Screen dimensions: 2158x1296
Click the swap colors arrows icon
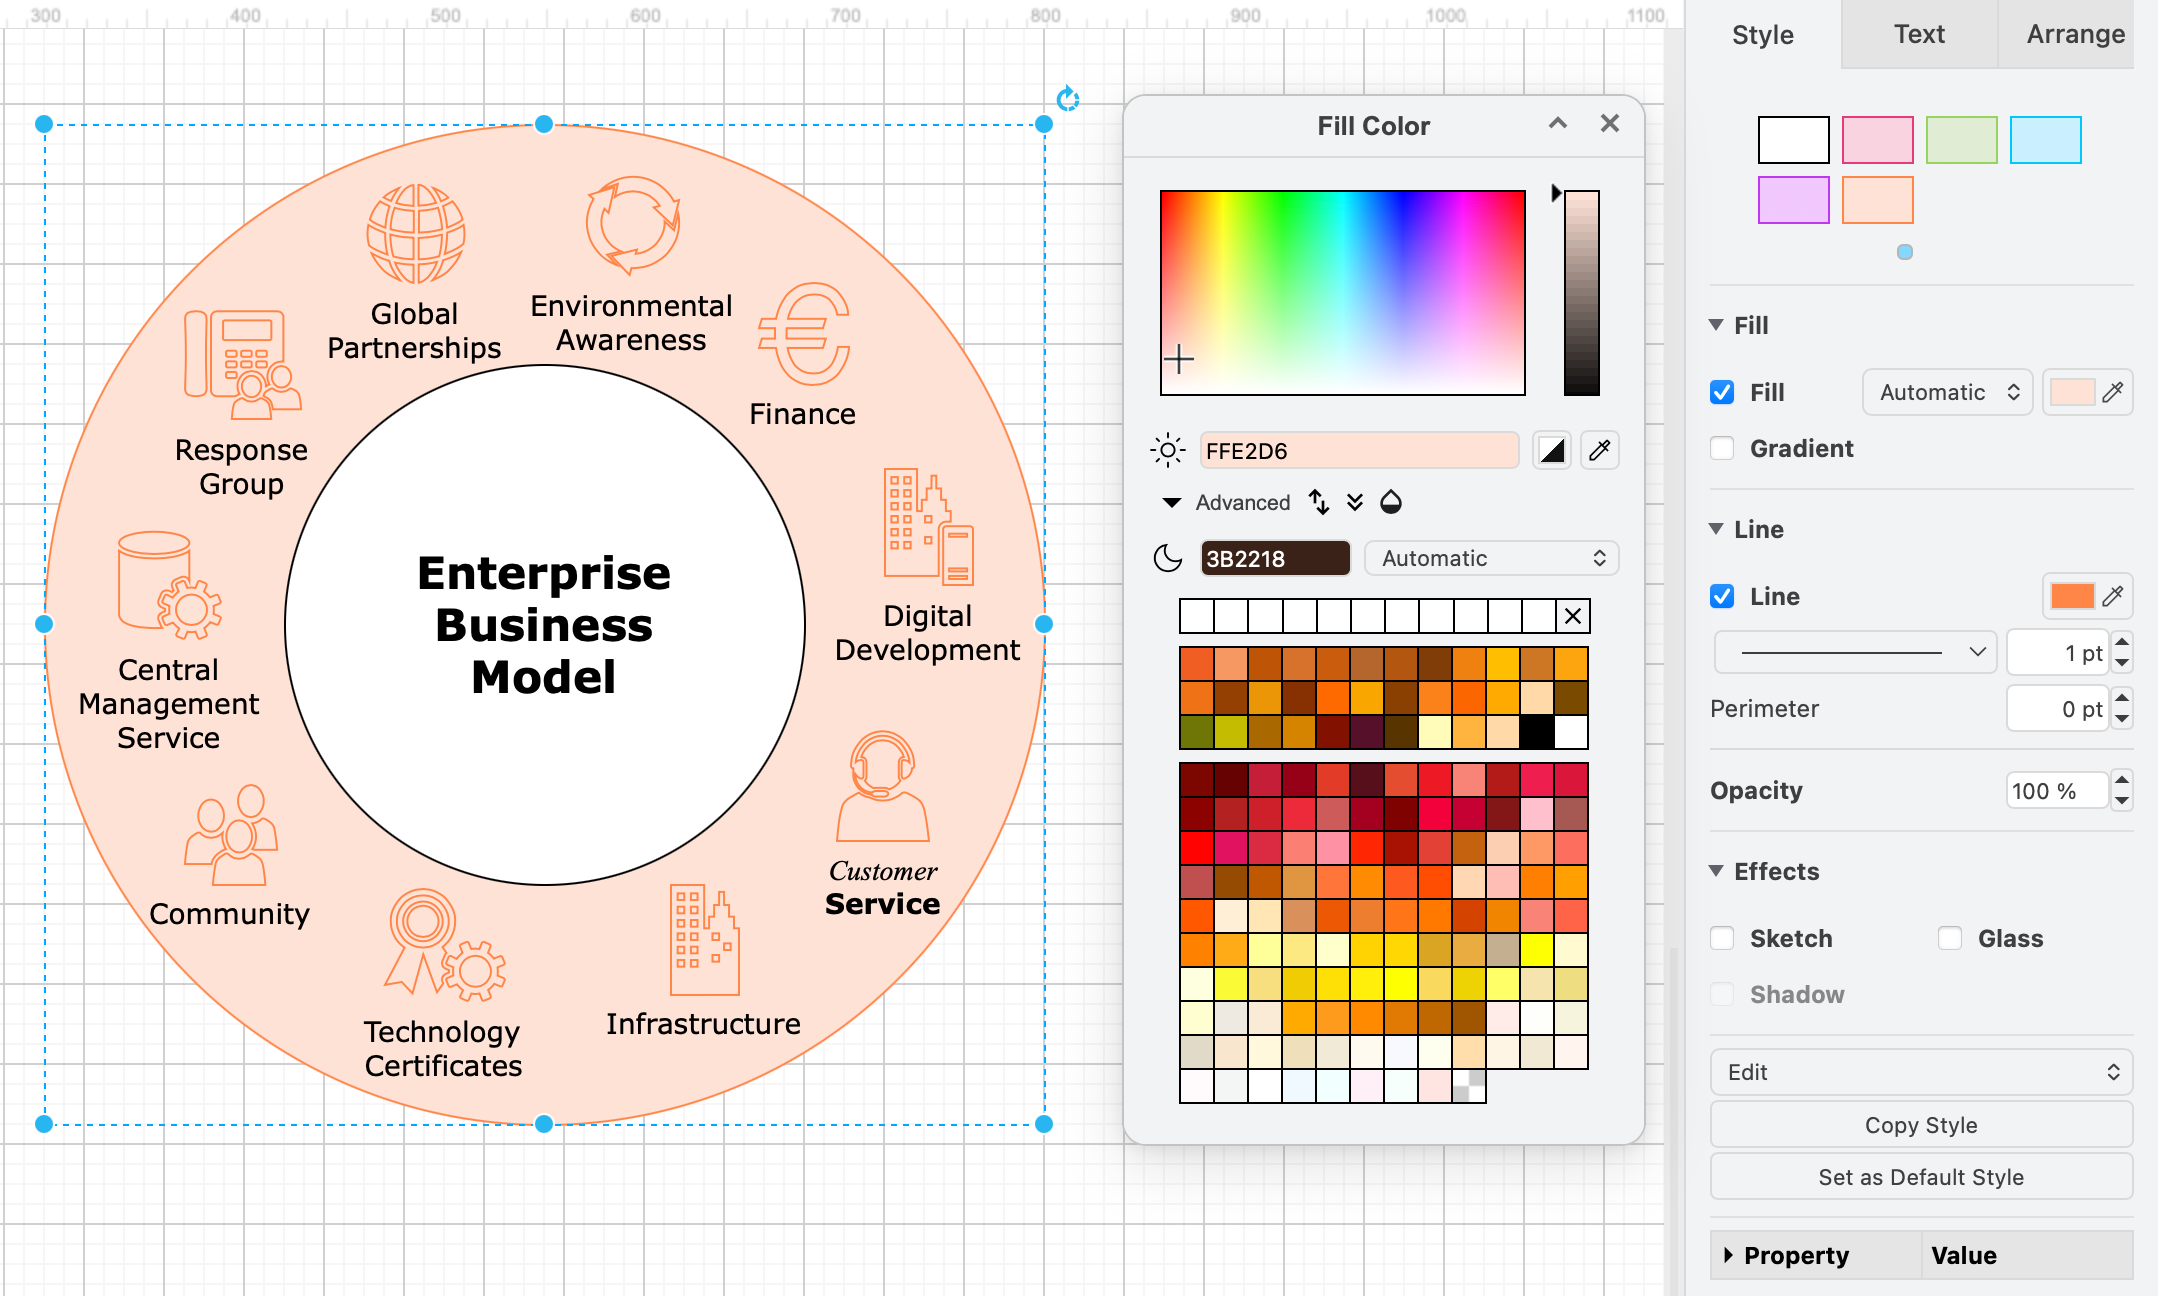point(1319,502)
